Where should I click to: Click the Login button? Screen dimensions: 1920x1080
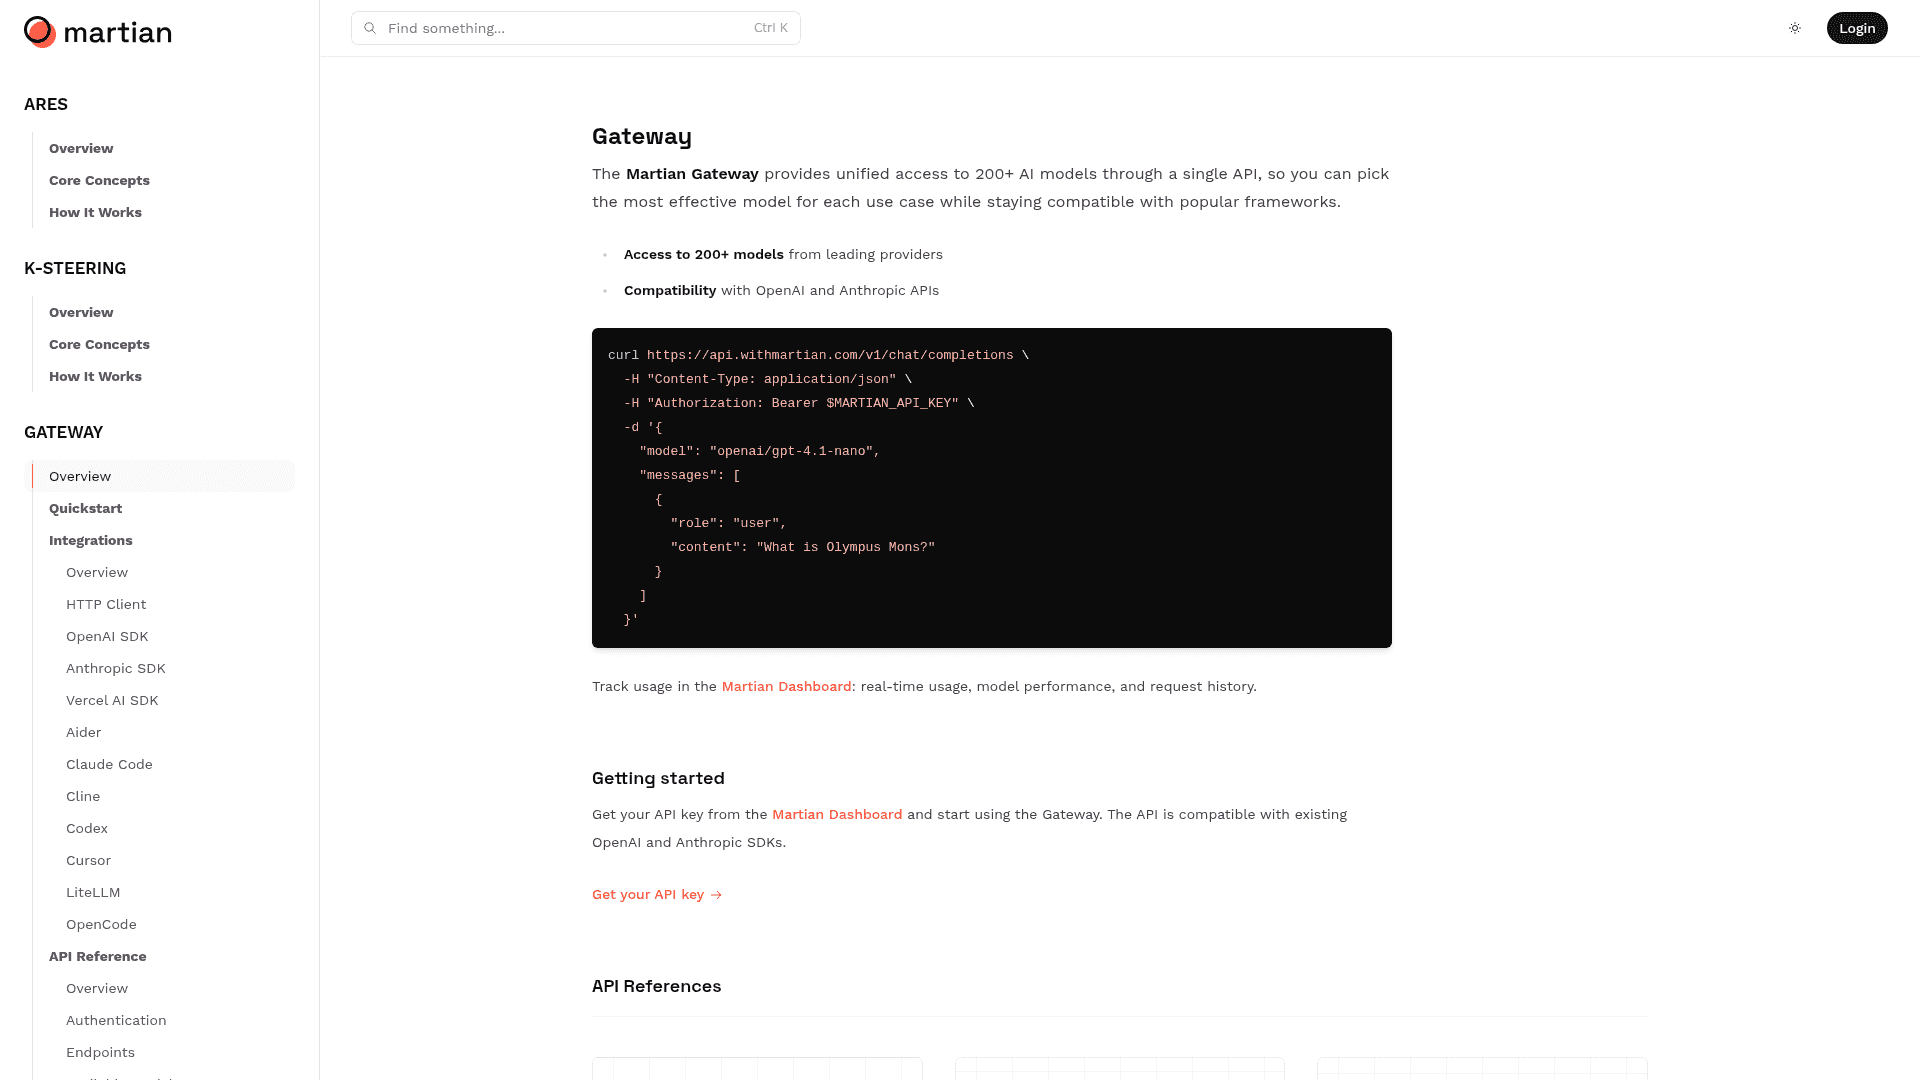click(x=1857, y=28)
